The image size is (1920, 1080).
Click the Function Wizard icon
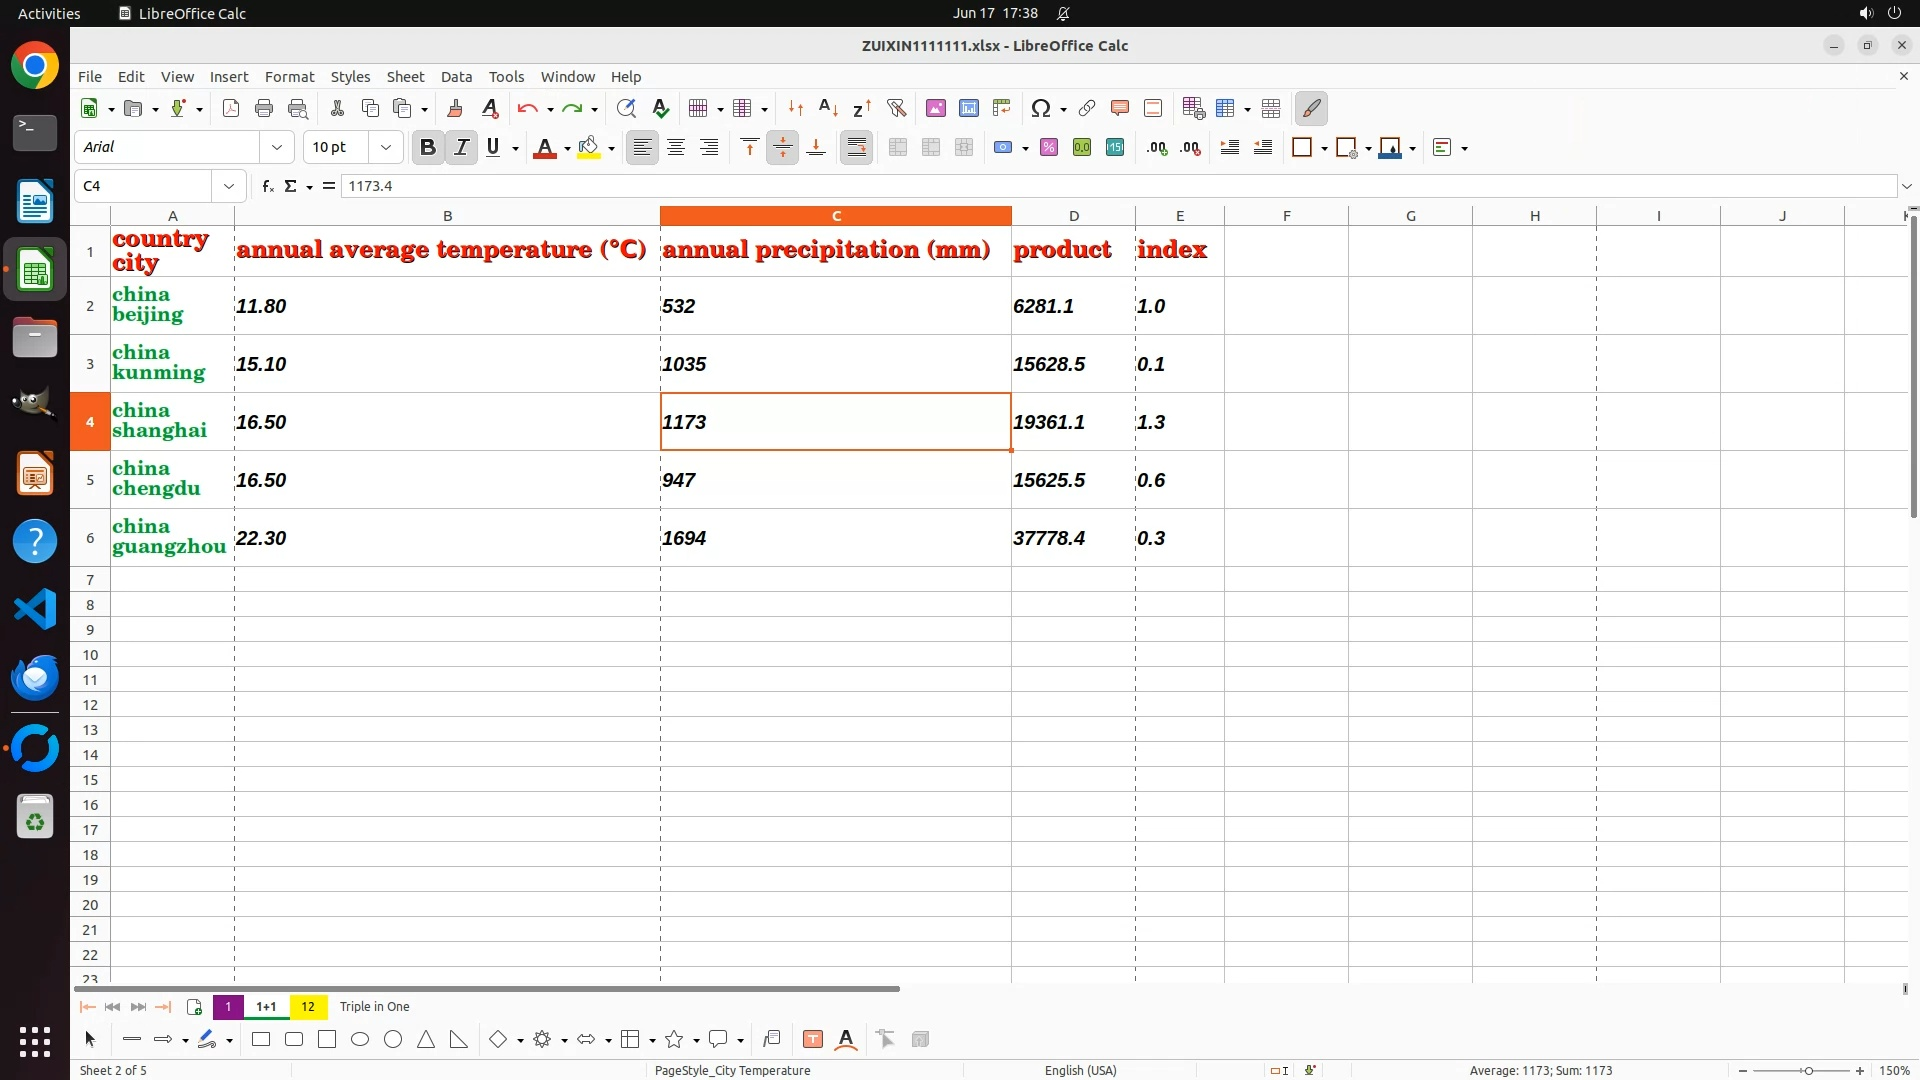[267, 186]
